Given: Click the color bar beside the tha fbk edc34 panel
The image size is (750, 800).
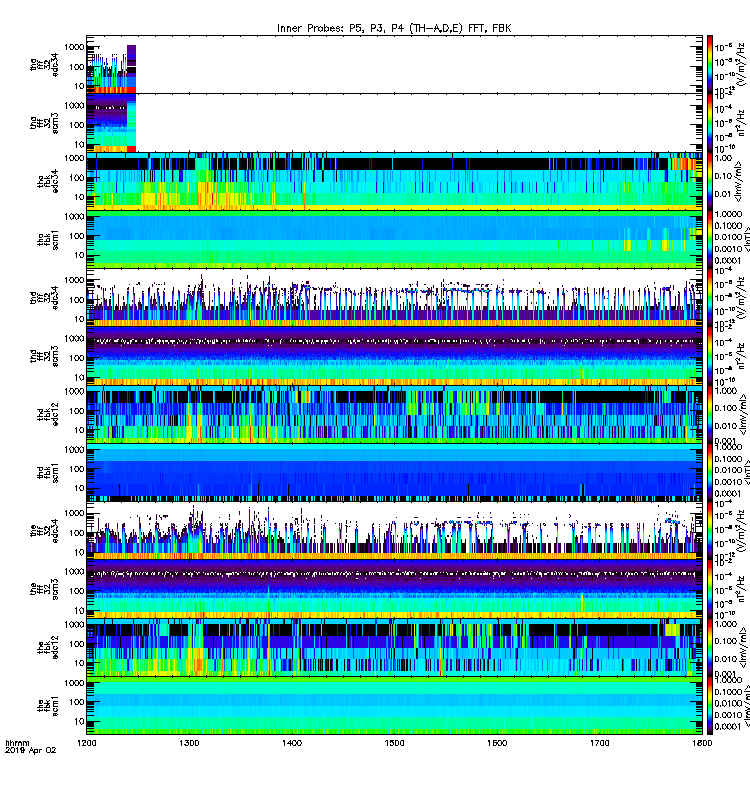Looking at the screenshot, I should click(x=710, y=181).
